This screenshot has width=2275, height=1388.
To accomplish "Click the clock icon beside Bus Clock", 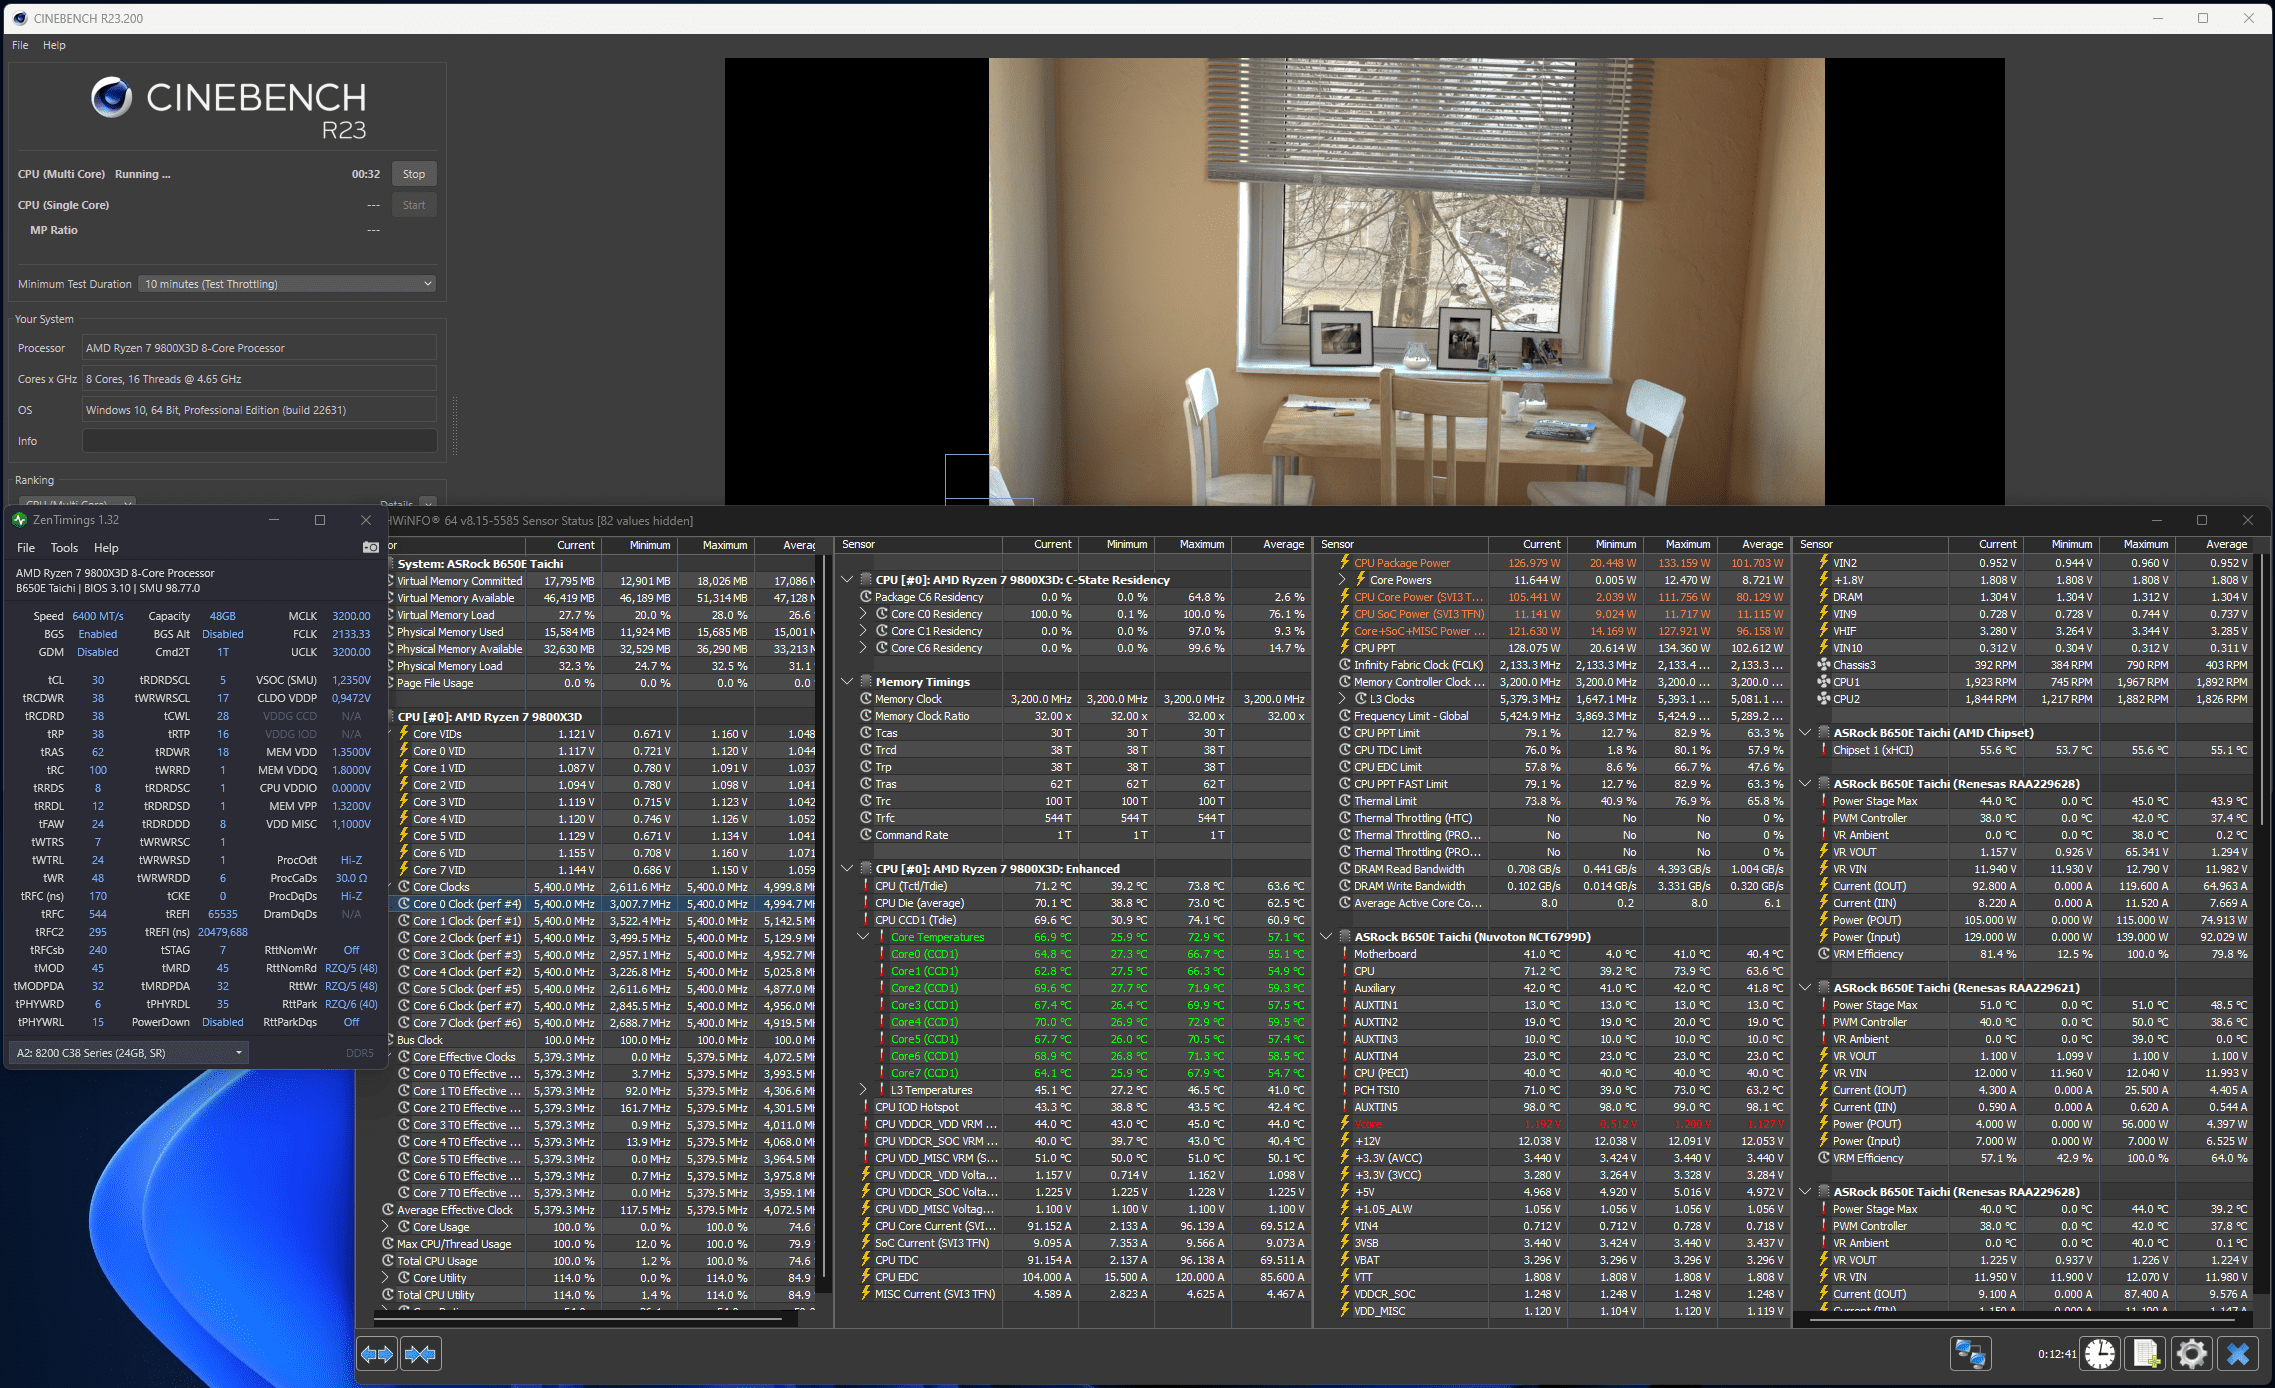I will (389, 1040).
